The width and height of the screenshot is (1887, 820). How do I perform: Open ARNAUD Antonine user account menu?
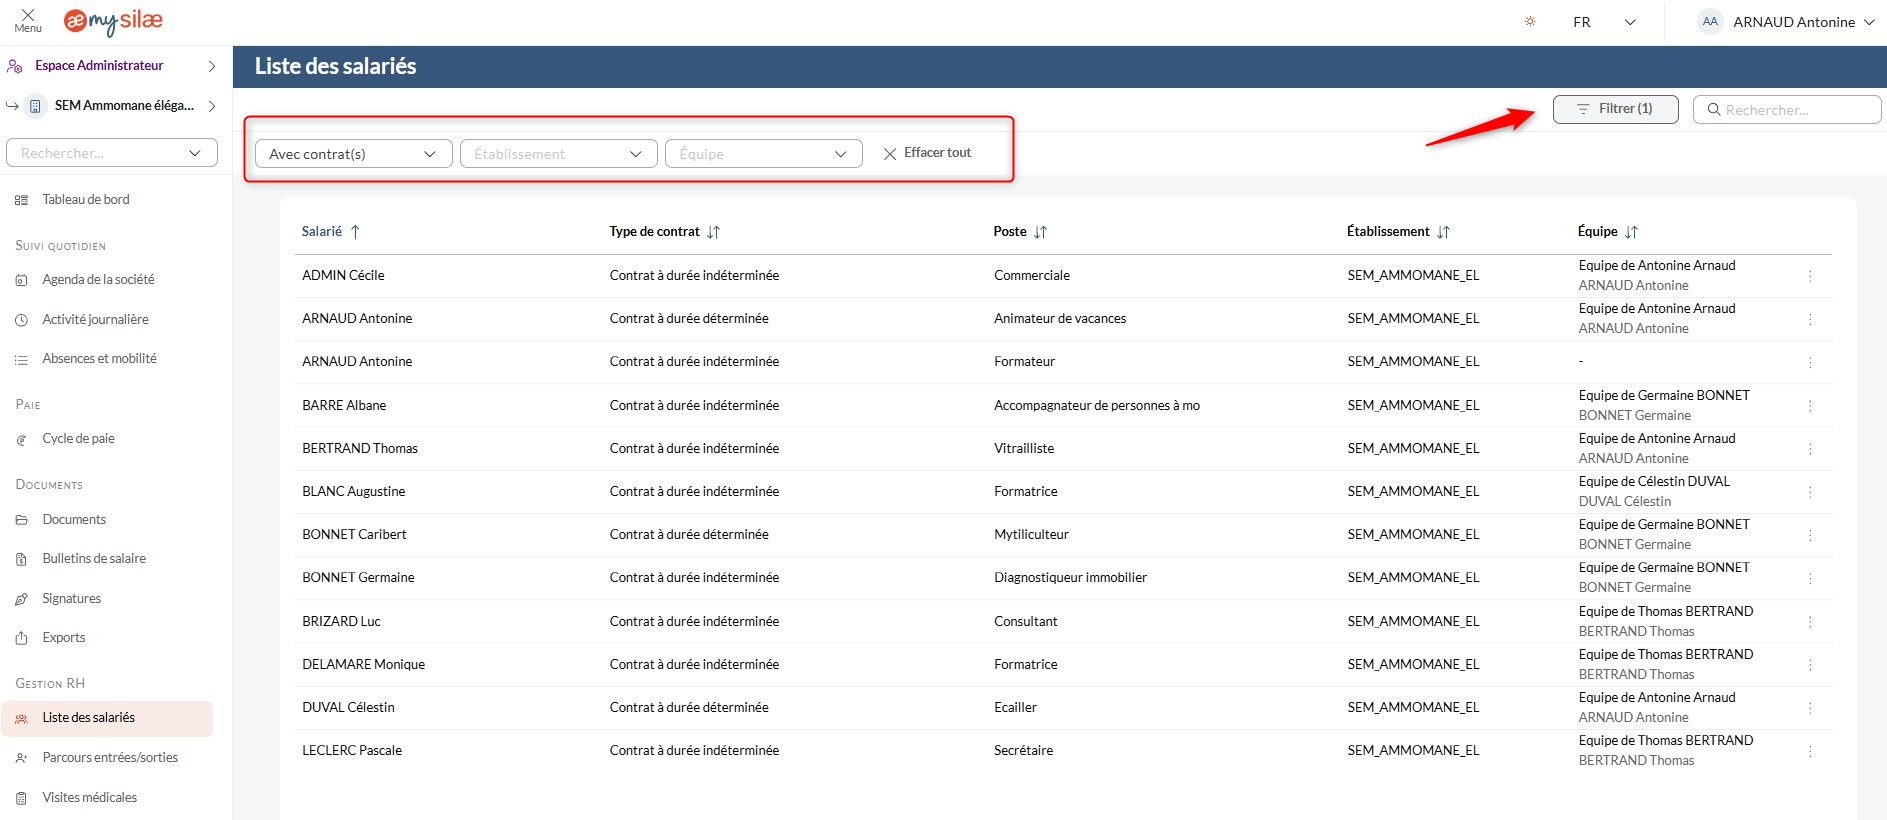pos(1787,22)
